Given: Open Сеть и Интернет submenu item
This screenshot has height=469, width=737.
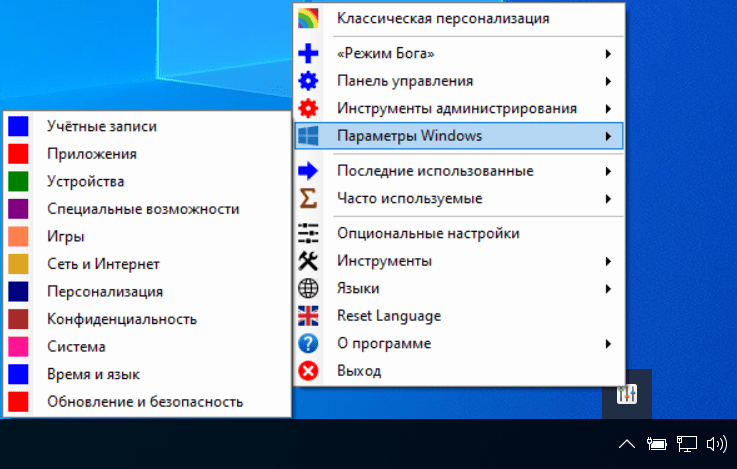Looking at the screenshot, I should (147, 264).
